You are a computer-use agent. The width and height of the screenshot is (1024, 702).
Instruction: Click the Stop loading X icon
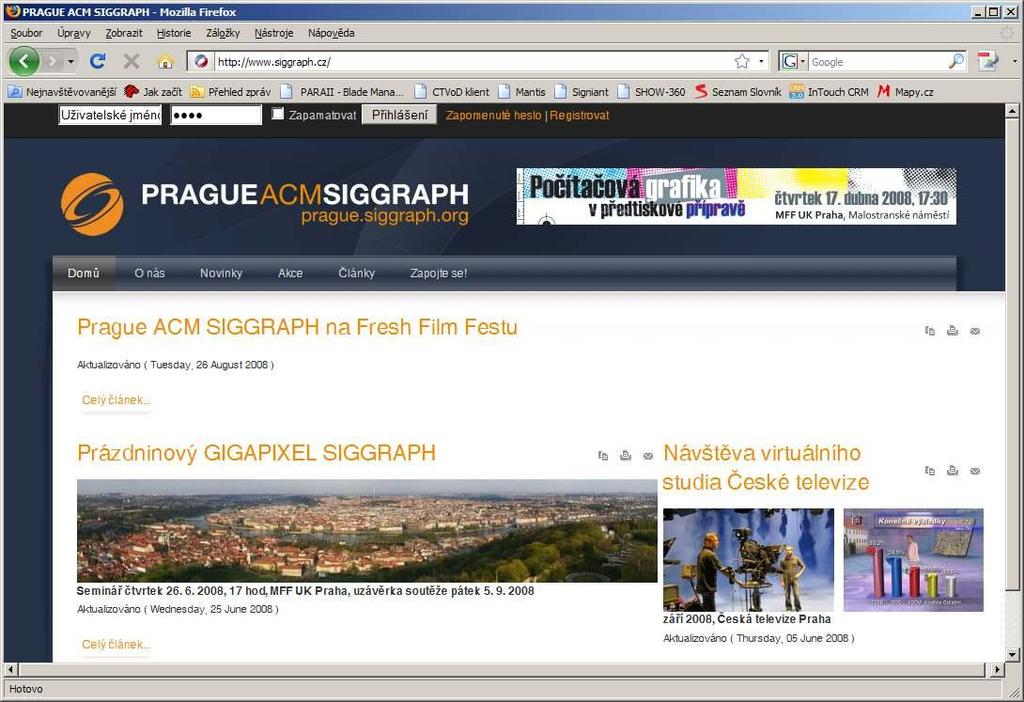click(131, 61)
